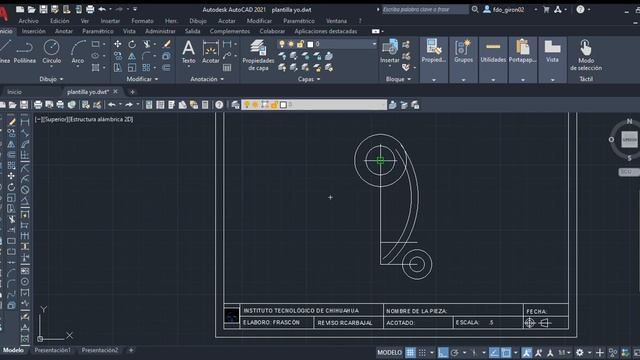Switch to the Insertar ribbon tab
The width and height of the screenshot is (640, 360).
pyautogui.click(x=33, y=31)
